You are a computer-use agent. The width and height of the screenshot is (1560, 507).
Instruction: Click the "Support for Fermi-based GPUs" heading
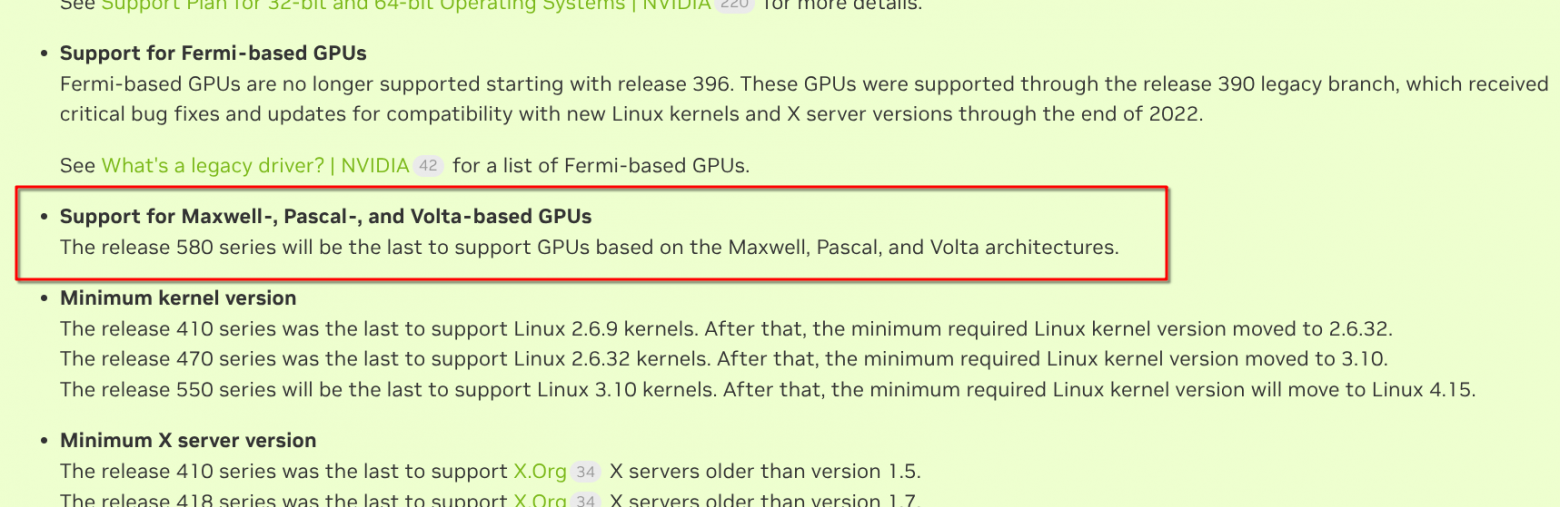[x=213, y=53]
